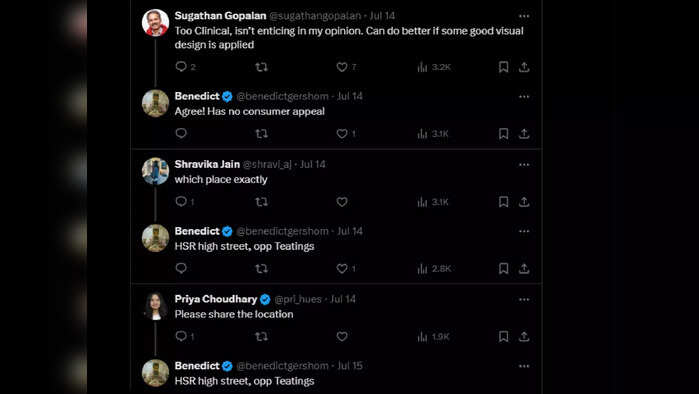This screenshot has height=394, width=699.
Task: Open more options on Sugathan Gopalan's tweet
Action: 524,16
